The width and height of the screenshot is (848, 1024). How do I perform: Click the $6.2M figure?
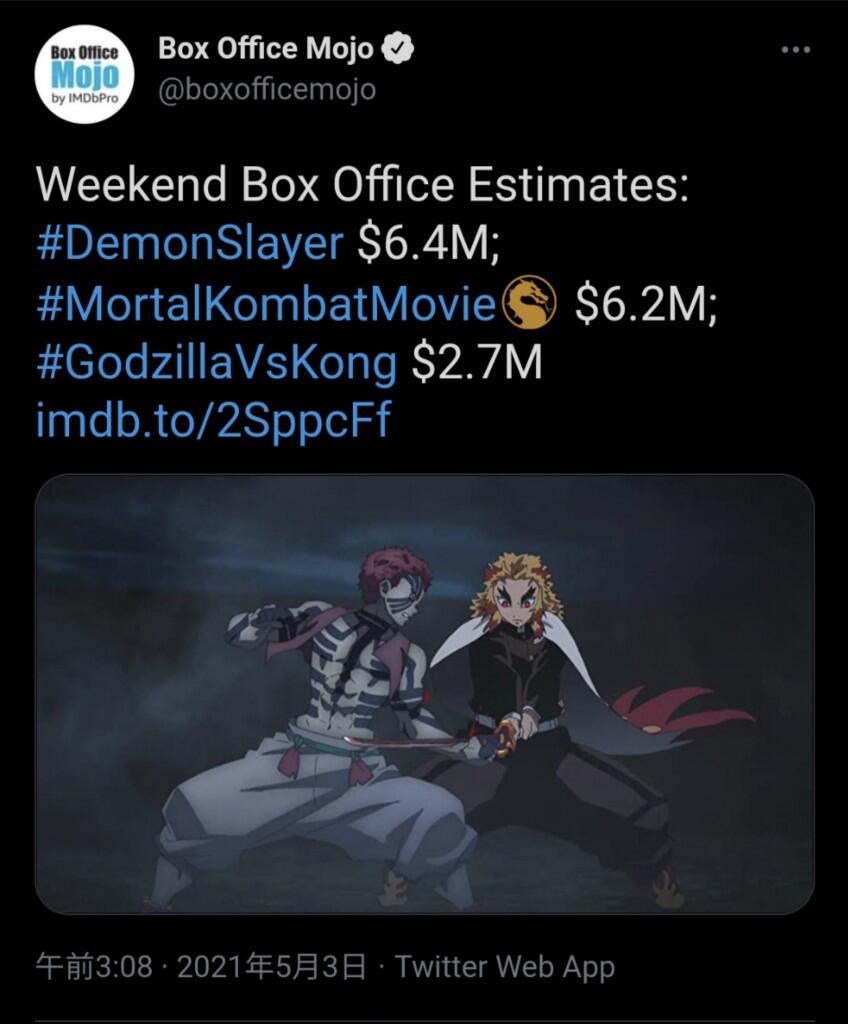point(646,304)
